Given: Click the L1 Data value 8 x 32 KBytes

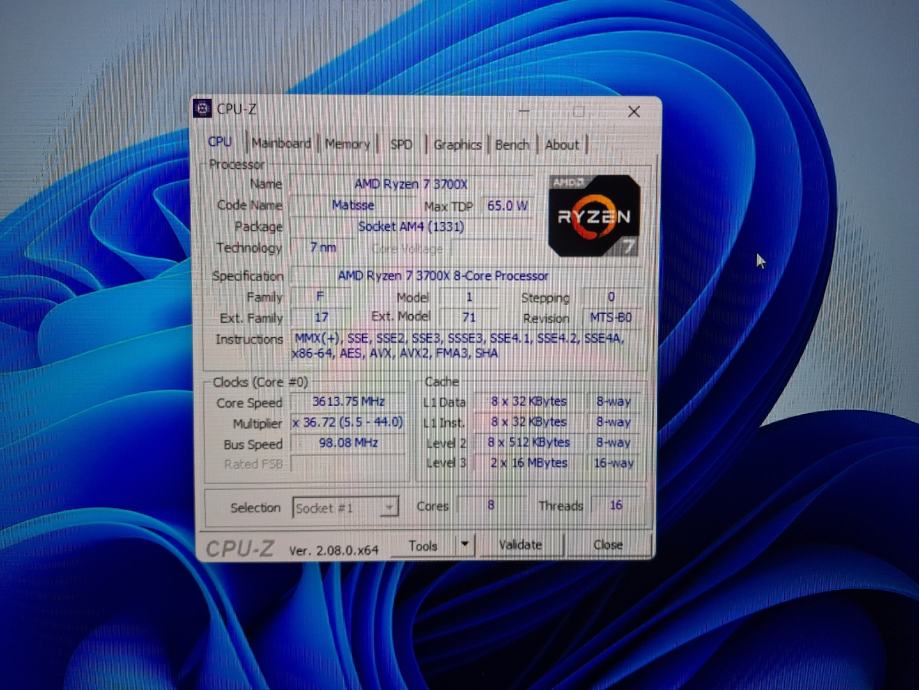Looking at the screenshot, I should click(x=529, y=402).
